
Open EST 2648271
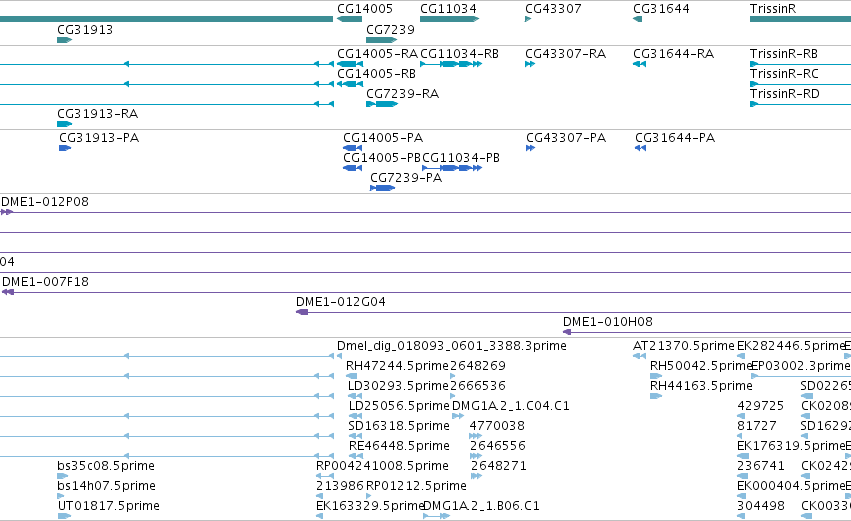pos(498,466)
